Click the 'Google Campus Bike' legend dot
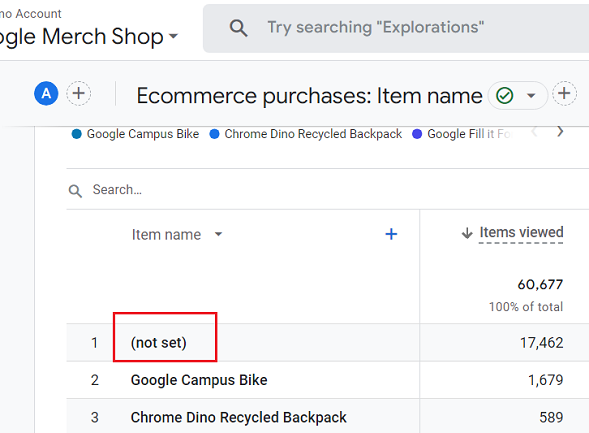The image size is (589, 433). click(76, 134)
